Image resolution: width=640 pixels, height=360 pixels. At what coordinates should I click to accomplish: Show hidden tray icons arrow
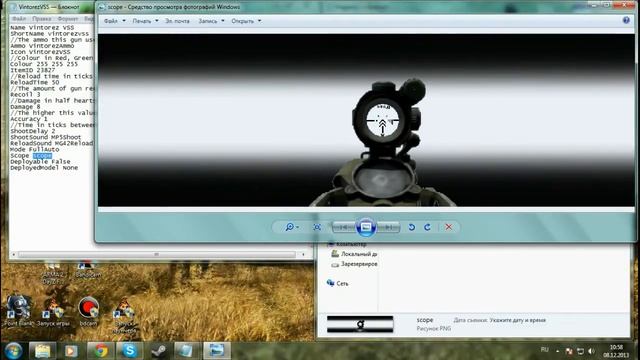point(558,351)
